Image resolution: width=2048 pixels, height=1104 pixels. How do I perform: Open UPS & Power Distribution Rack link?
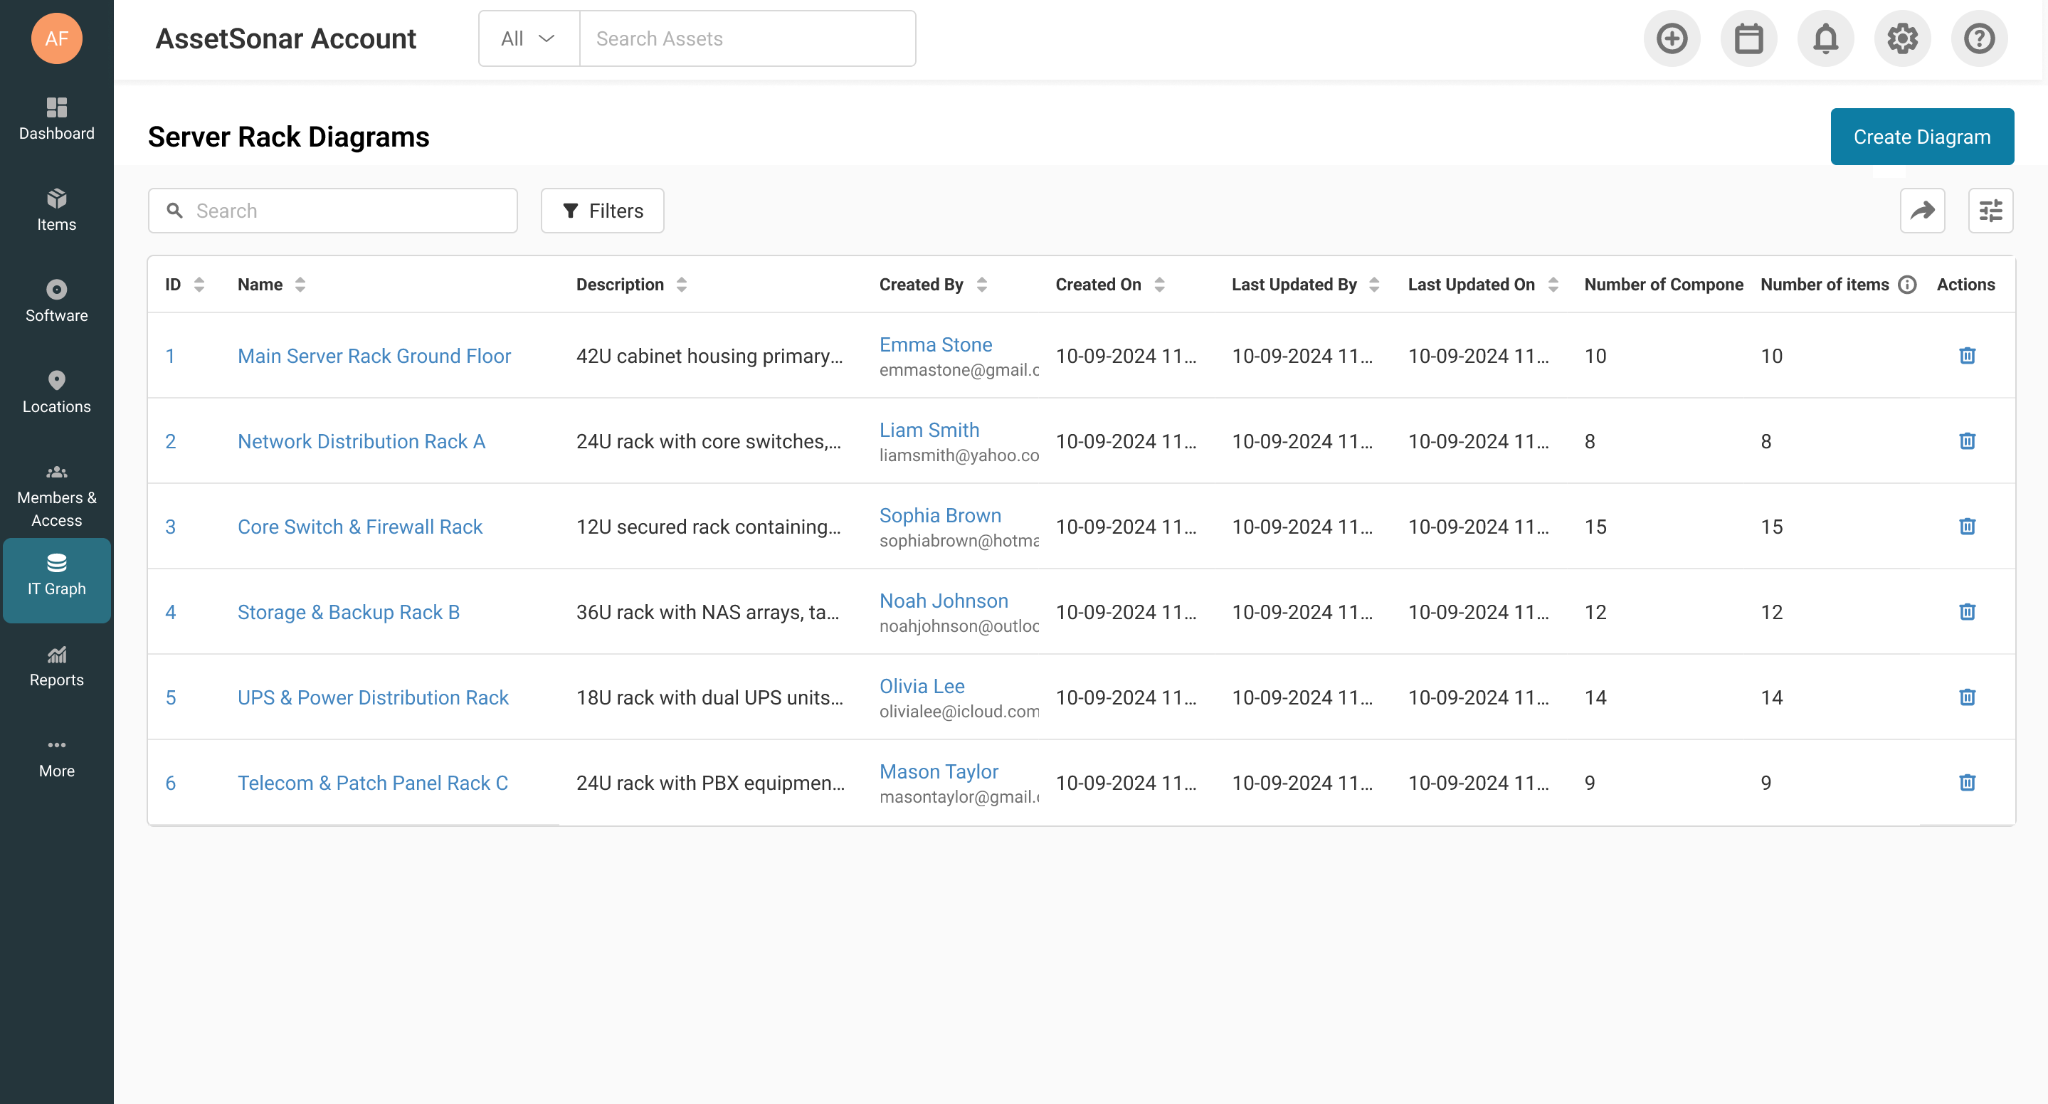coord(373,698)
